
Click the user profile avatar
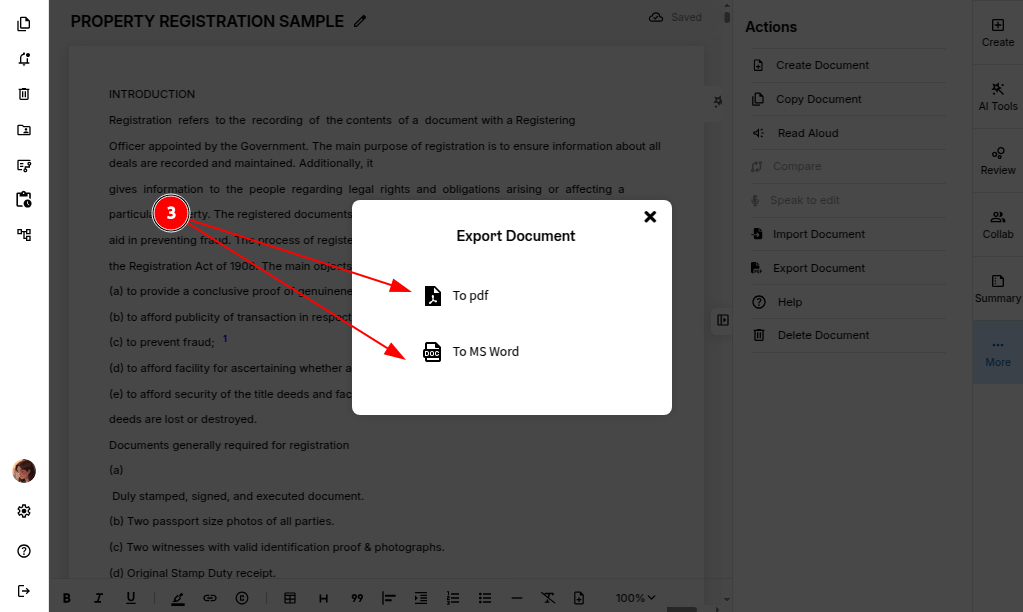pos(24,471)
